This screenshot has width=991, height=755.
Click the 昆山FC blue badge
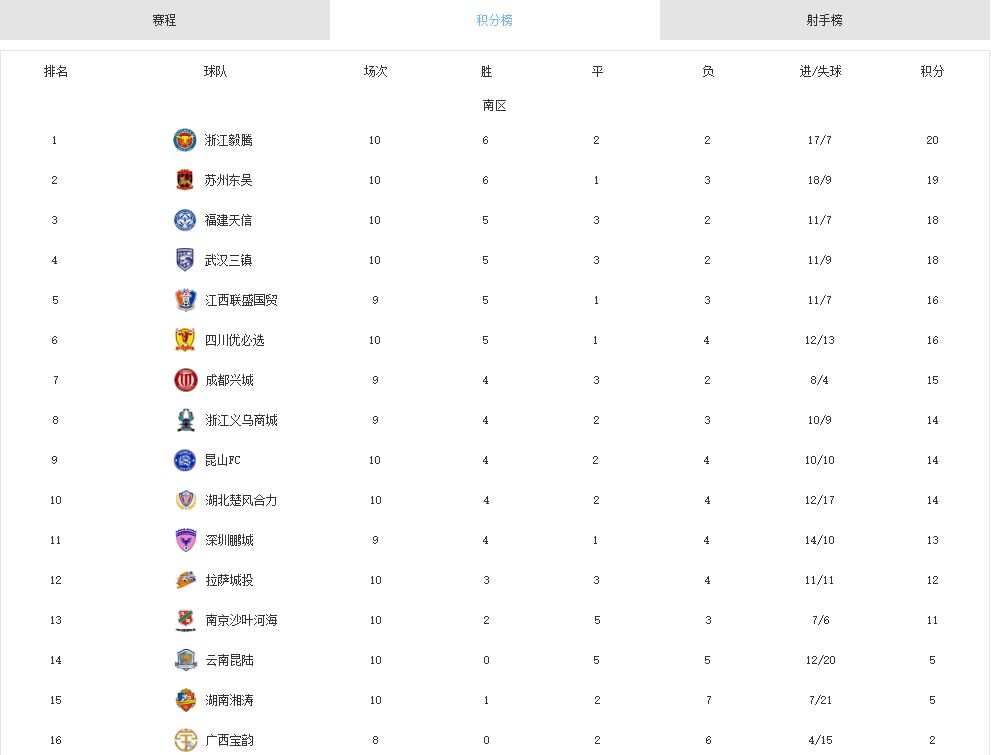coord(185,460)
